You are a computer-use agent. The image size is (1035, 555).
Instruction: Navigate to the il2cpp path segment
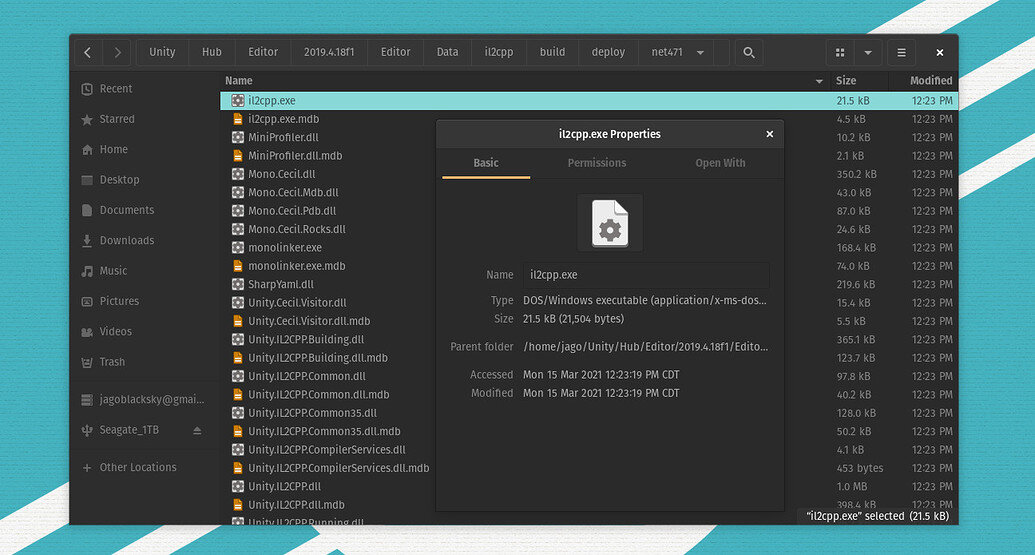500,53
